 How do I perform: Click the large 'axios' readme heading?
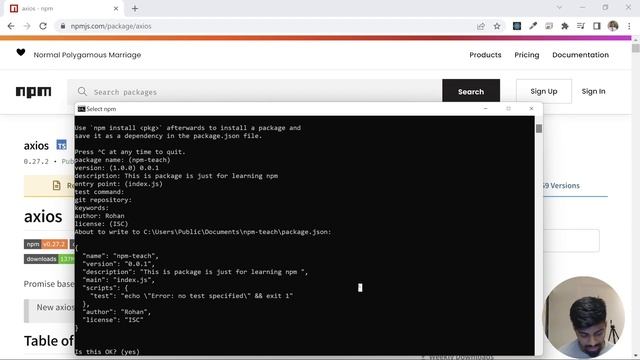pyautogui.click(x=43, y=216)
